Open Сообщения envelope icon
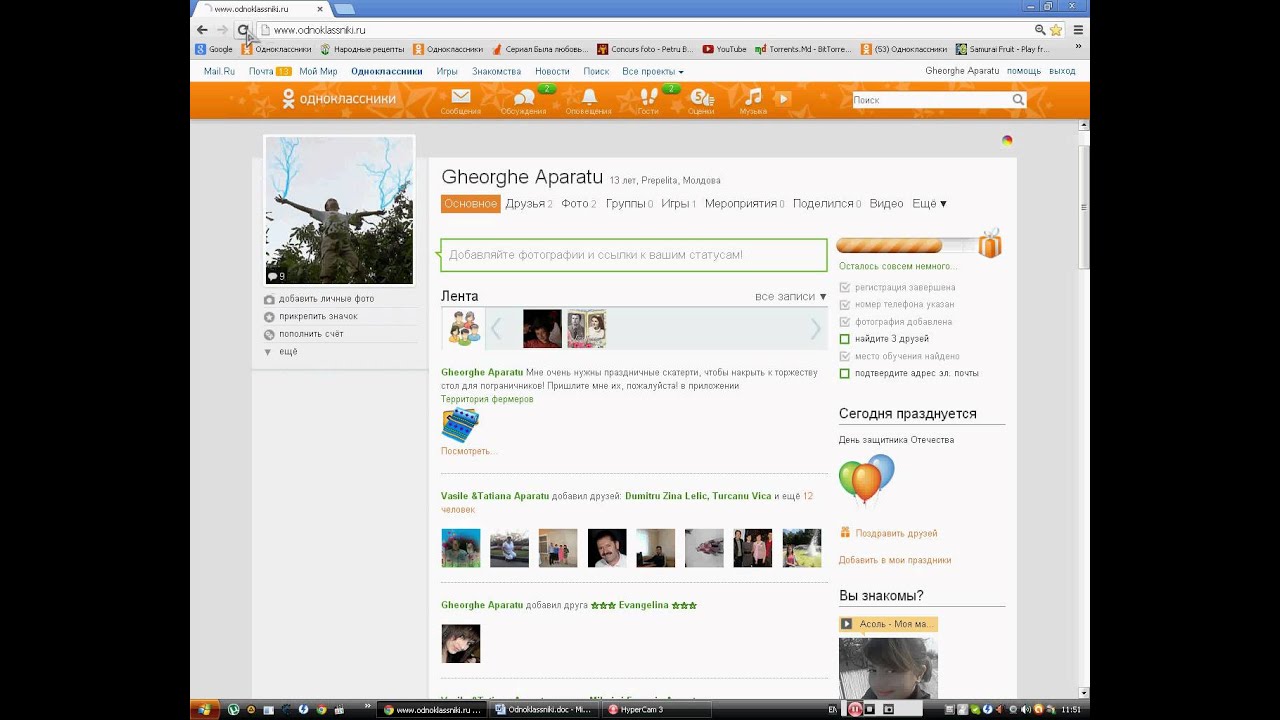The image size is (1280, 720). click(461, 97)
